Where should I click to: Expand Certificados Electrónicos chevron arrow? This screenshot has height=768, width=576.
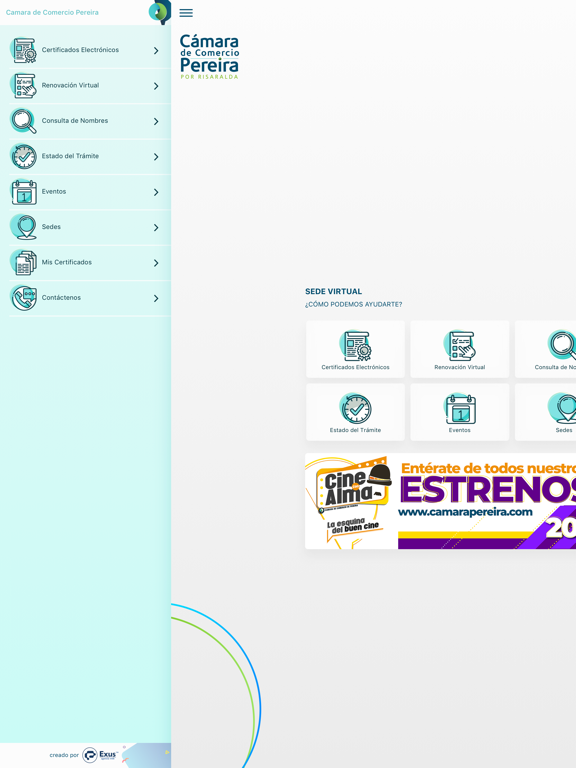(156, 50)
